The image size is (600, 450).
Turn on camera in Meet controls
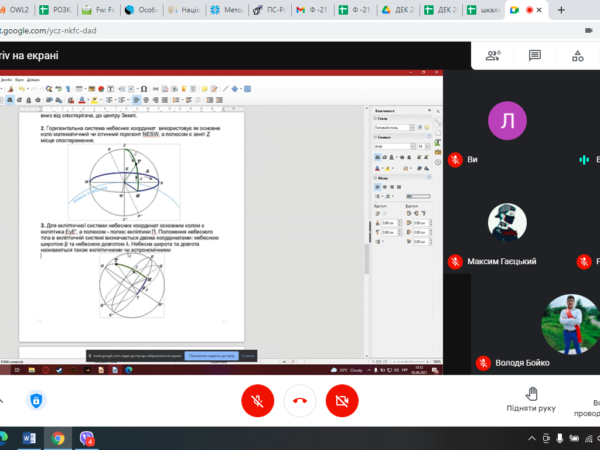[341, 400]
